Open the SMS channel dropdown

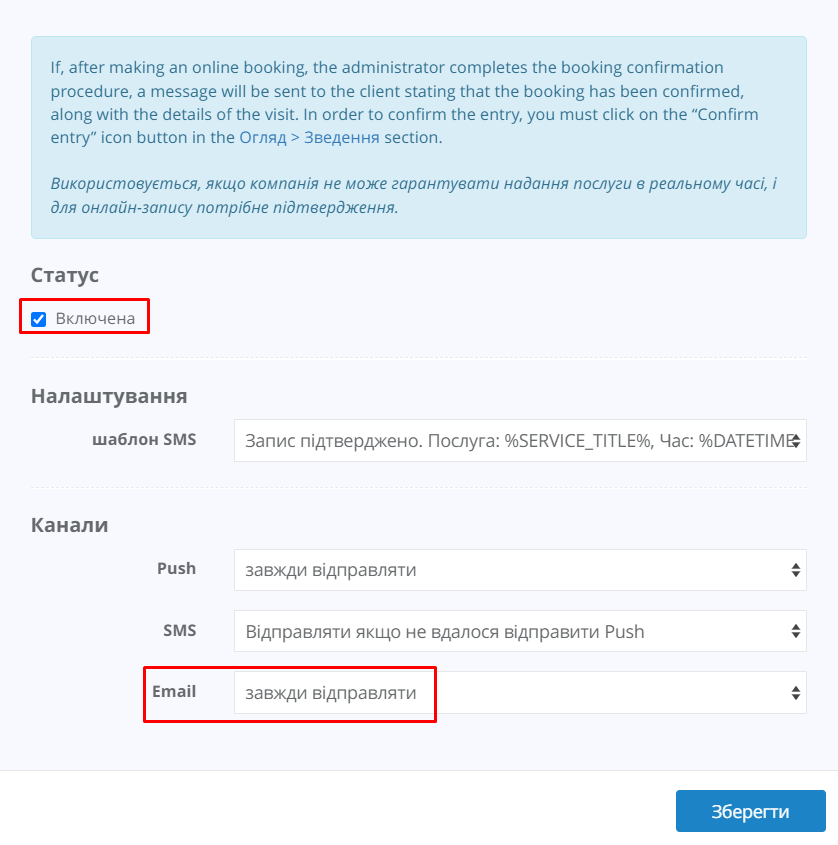tap(520, 632)
